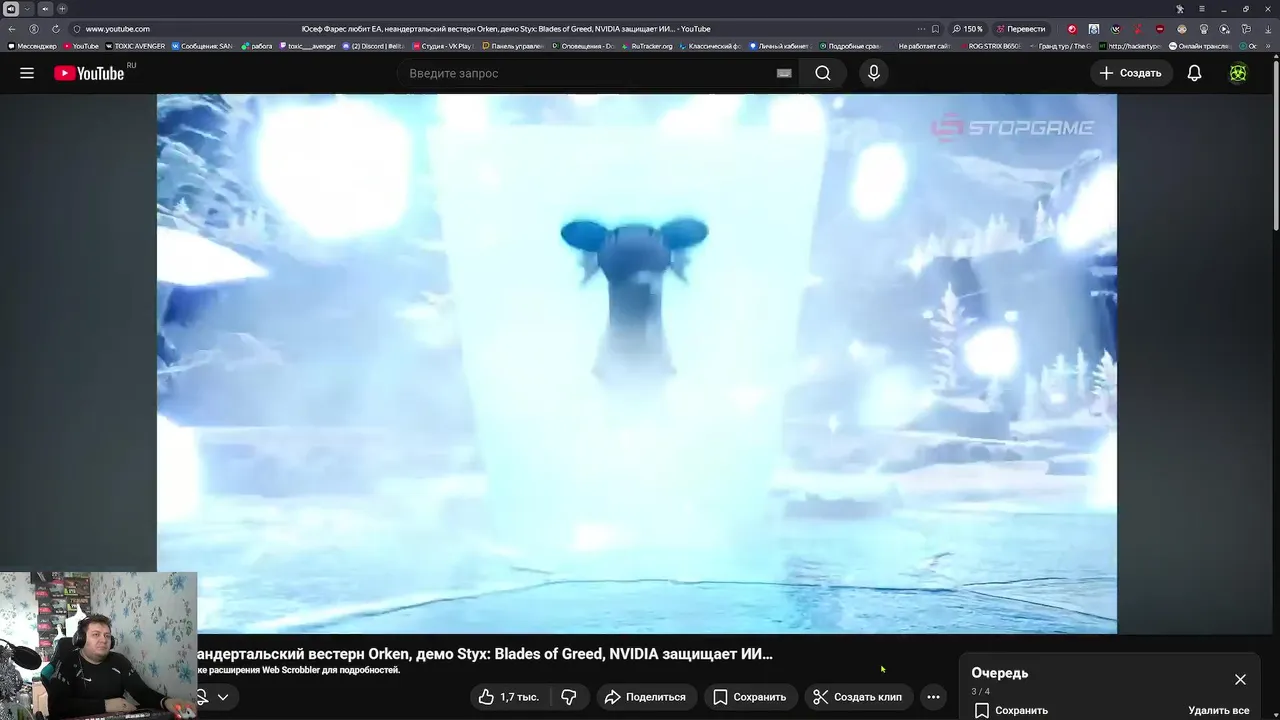
Task: Open the ROG STRIX B650 bookmark
Action: (x=990, y=46)
